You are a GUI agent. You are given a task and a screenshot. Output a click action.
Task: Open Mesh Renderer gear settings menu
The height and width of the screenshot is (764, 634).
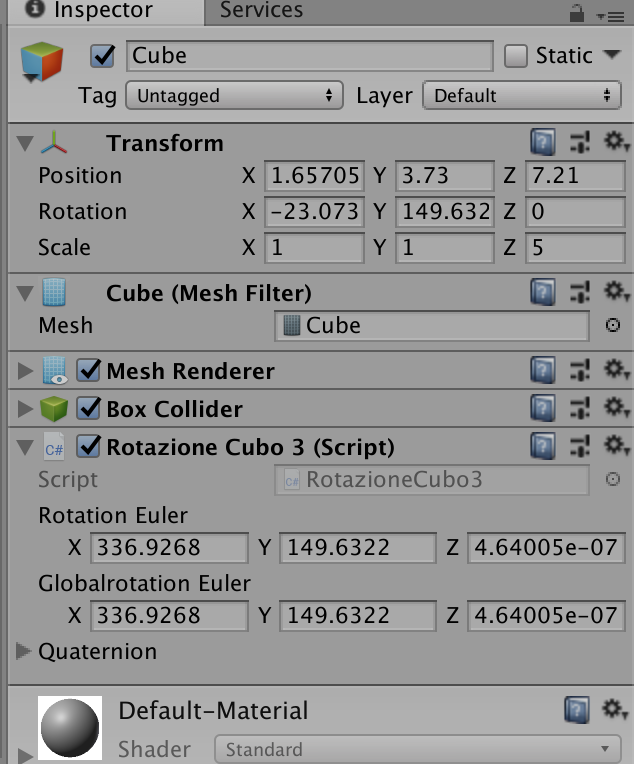point(616,370)
